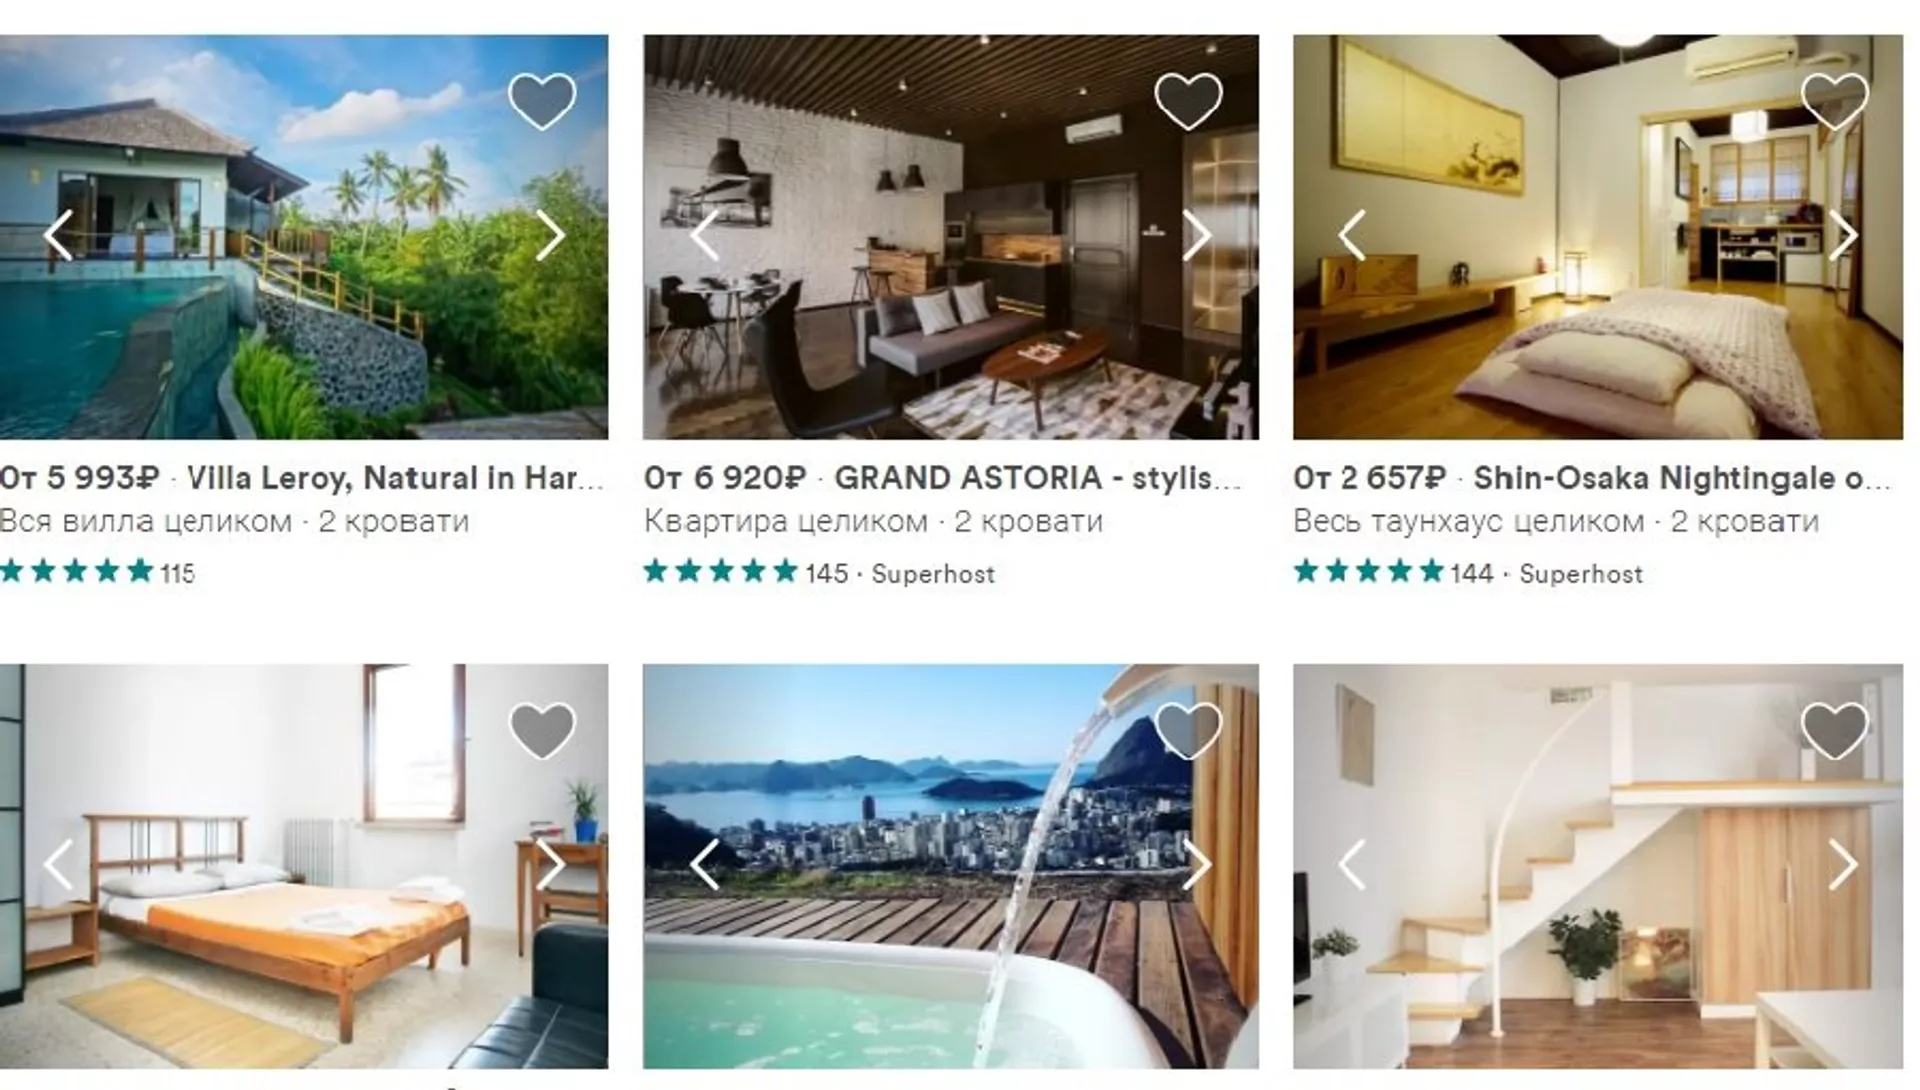
Task: Show previous photo of Villa Leroy
Action: (x=58, y=236)
